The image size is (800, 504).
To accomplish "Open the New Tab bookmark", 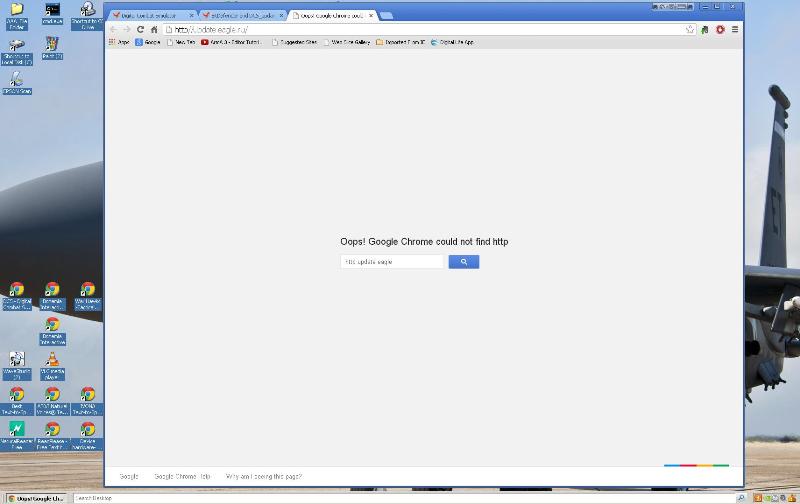I will point(181,42).
